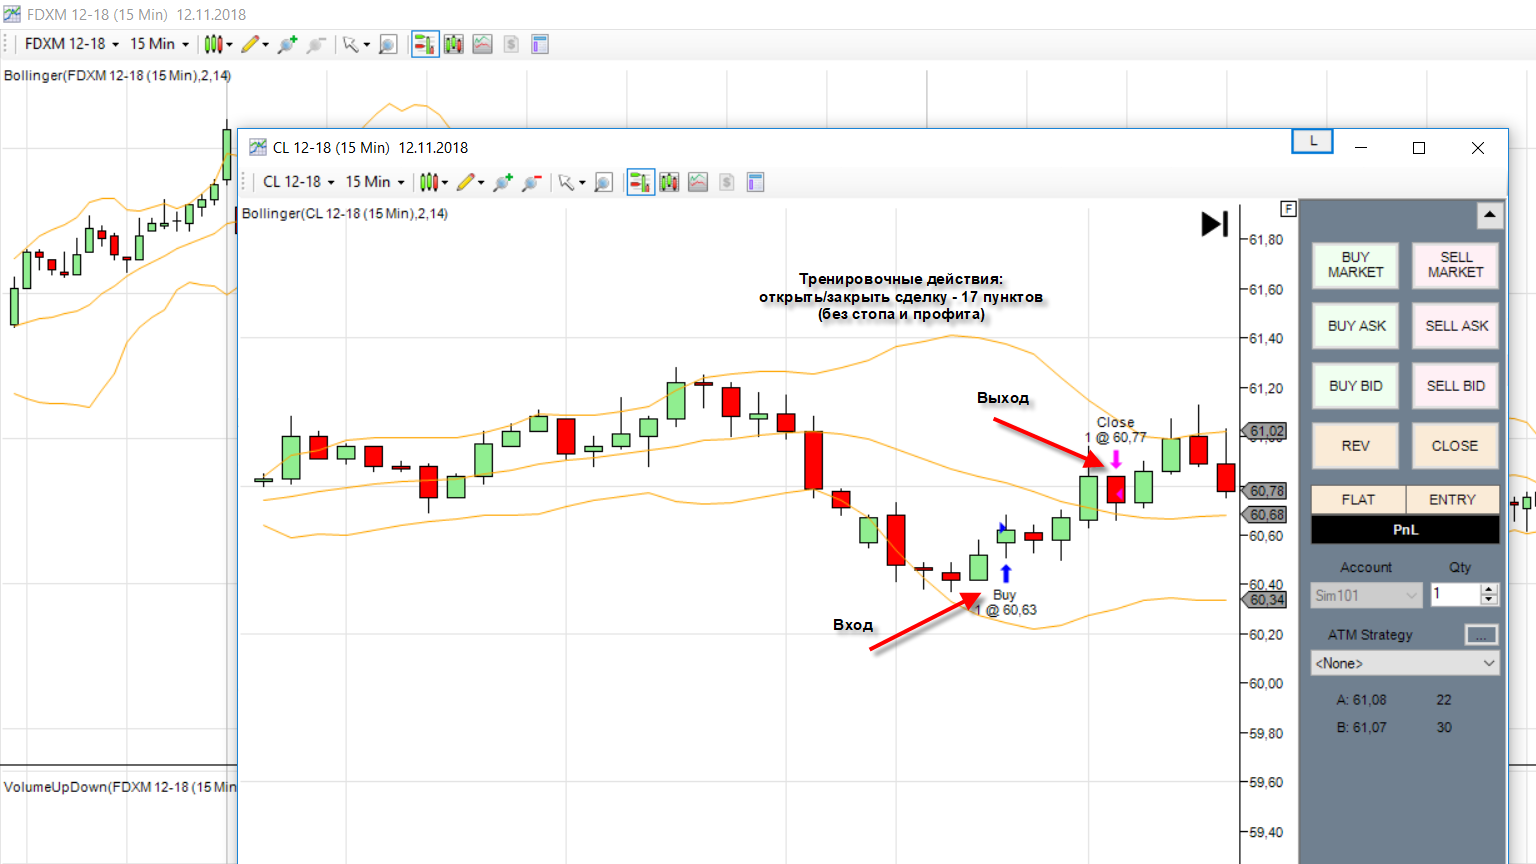Viewport: 1536px width, 864px height.
Task: Open the cursor type dropdown arrow in FDXM window
Action: 367,45
